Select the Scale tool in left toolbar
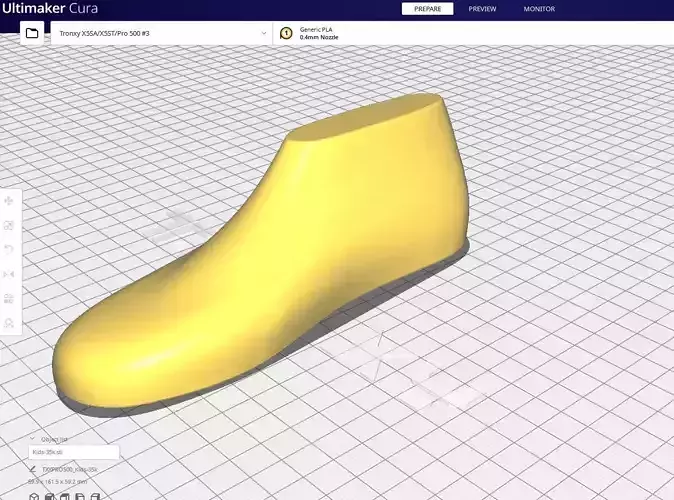The image size is (674, 500). coord(9,225)
